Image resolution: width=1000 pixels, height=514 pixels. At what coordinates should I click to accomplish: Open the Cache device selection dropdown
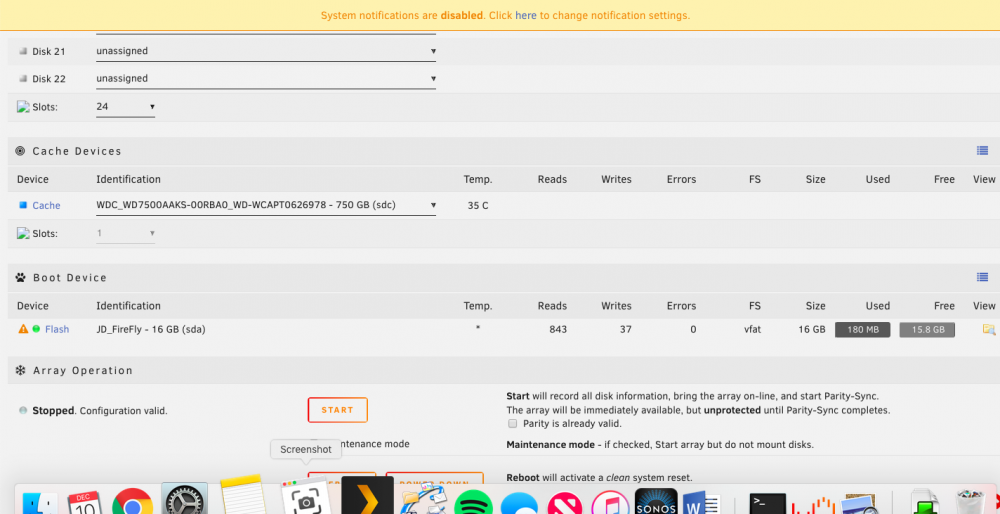(x=266, y=205)
